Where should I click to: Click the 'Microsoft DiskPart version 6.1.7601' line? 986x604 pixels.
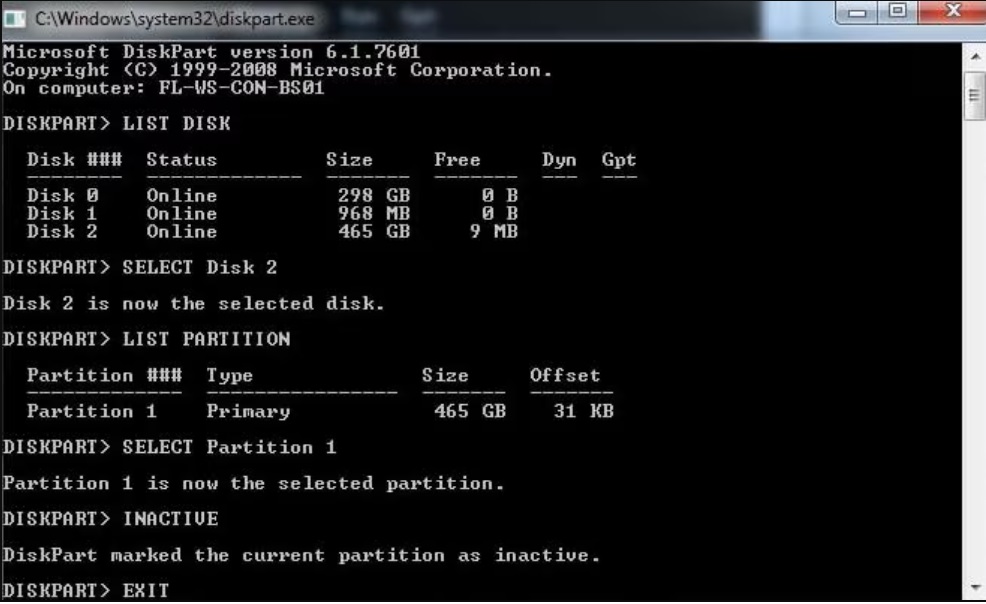[211, 52]
